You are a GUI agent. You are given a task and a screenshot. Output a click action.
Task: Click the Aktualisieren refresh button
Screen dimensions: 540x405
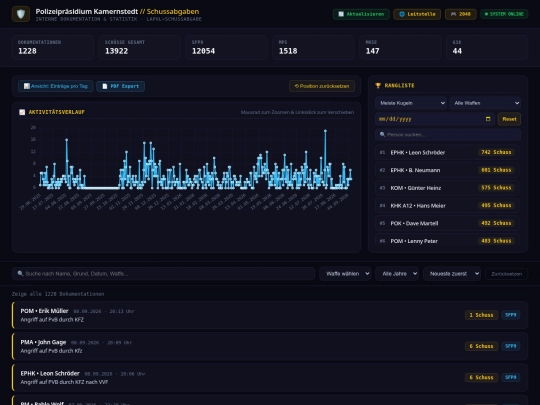pyautogui.click(x=361, y=14)
